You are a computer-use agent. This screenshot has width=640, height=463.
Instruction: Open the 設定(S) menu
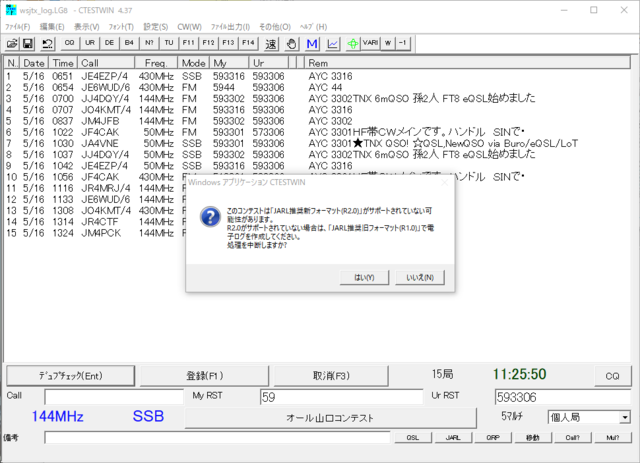point(156,27)
